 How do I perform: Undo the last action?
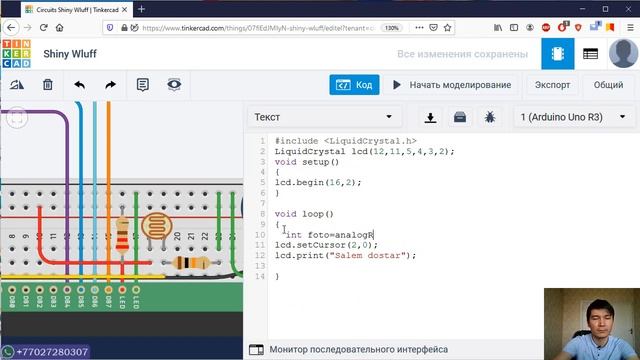(80, 85)
